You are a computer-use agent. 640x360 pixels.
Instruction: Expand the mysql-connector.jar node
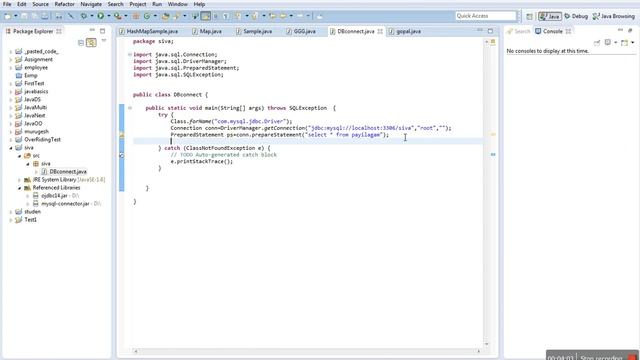click(28, 204)
